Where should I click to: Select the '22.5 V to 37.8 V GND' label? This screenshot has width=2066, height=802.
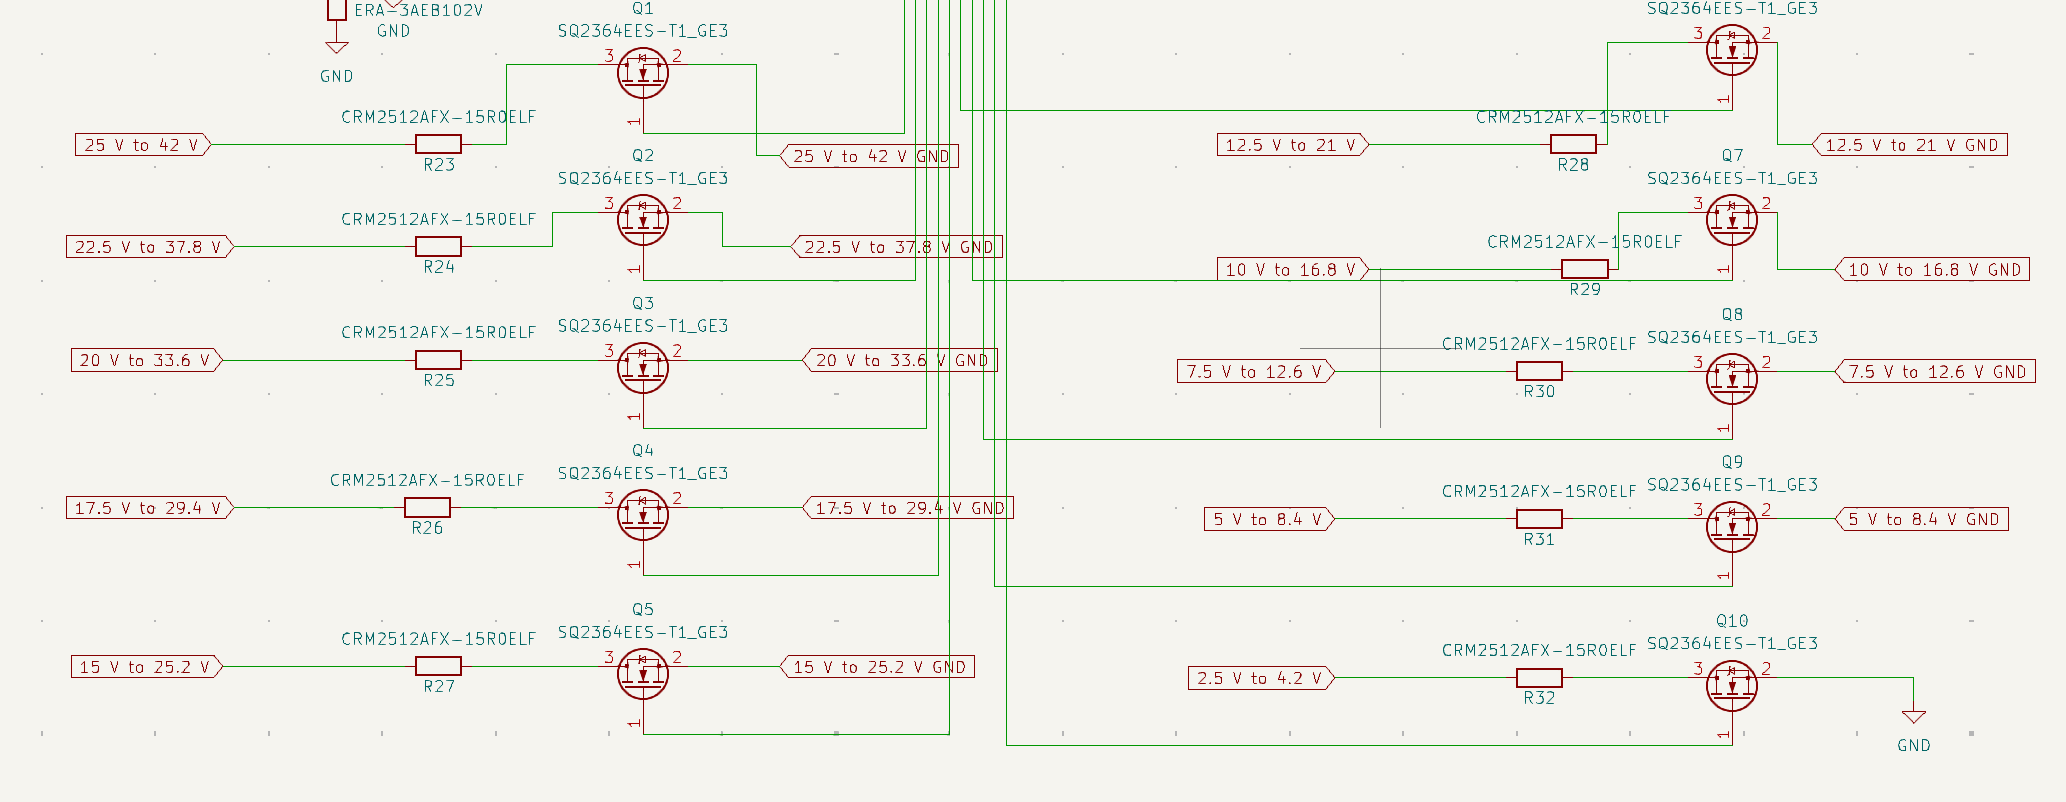(897, 247)
